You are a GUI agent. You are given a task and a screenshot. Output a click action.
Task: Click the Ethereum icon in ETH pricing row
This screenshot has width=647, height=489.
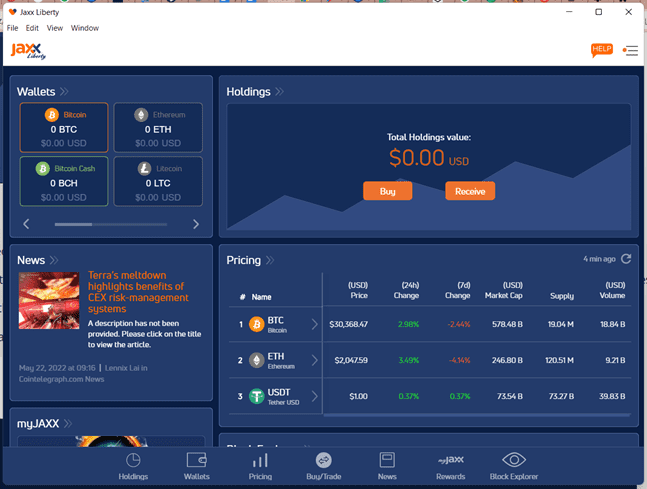pos(257,360)
